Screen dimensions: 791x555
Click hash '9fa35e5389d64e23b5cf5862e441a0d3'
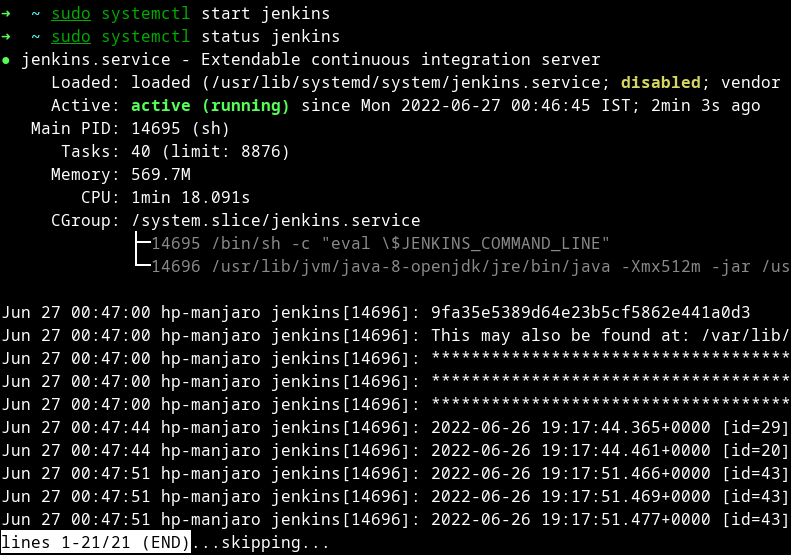[x=591, y=313]
